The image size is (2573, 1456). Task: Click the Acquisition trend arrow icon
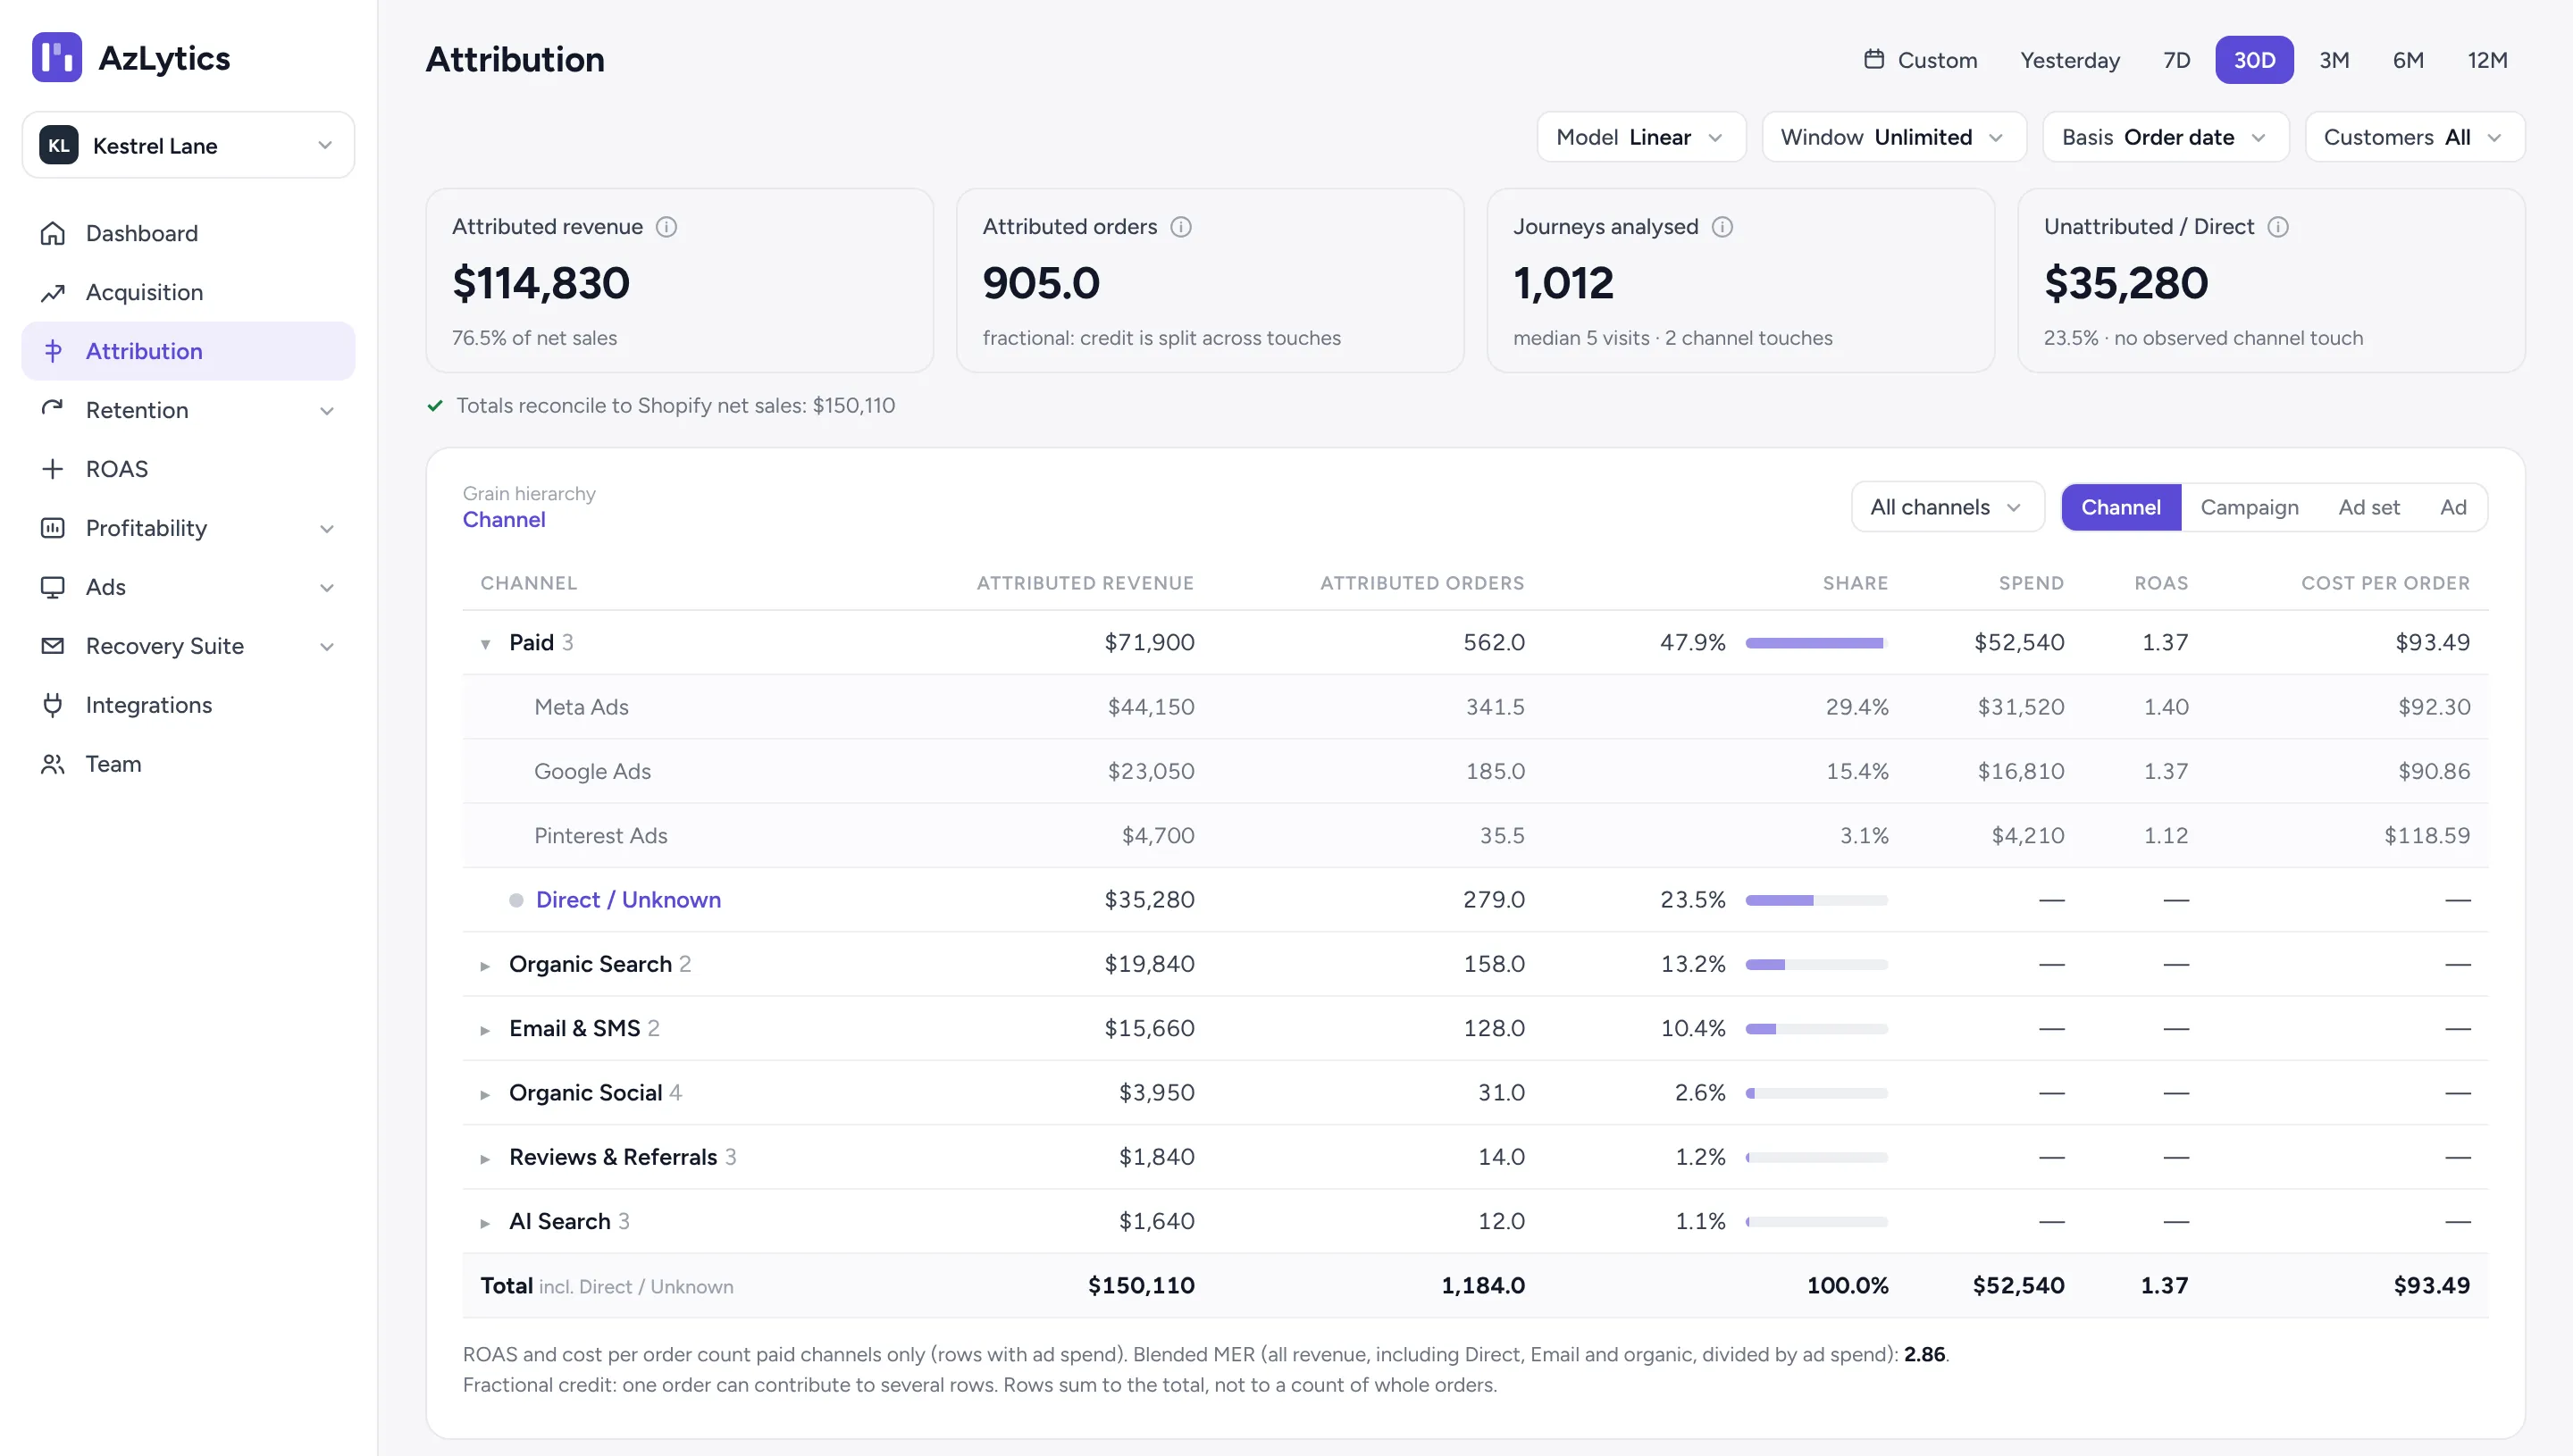coord(53,292)
